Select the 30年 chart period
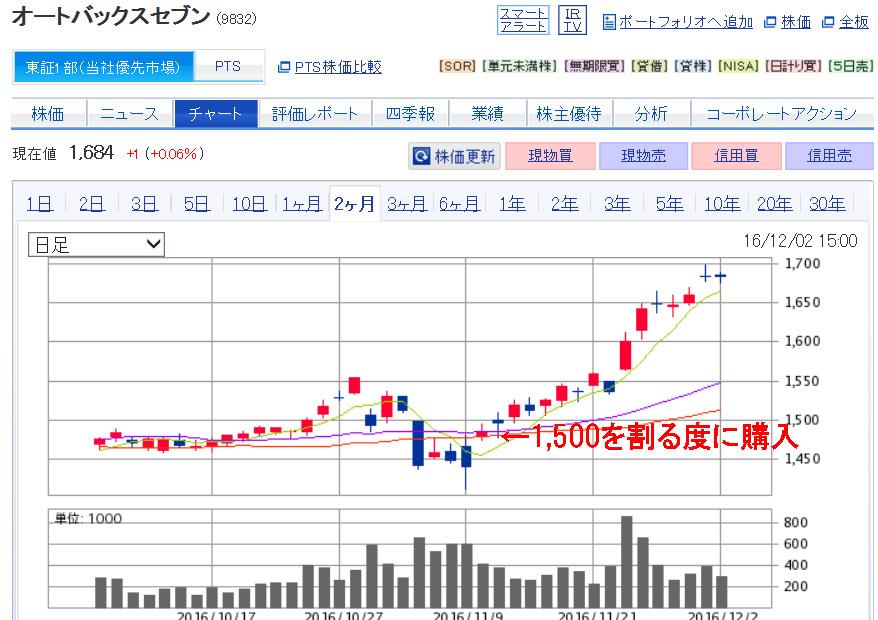The width and height of the screenshot is (878, 620). pos(827,204)
